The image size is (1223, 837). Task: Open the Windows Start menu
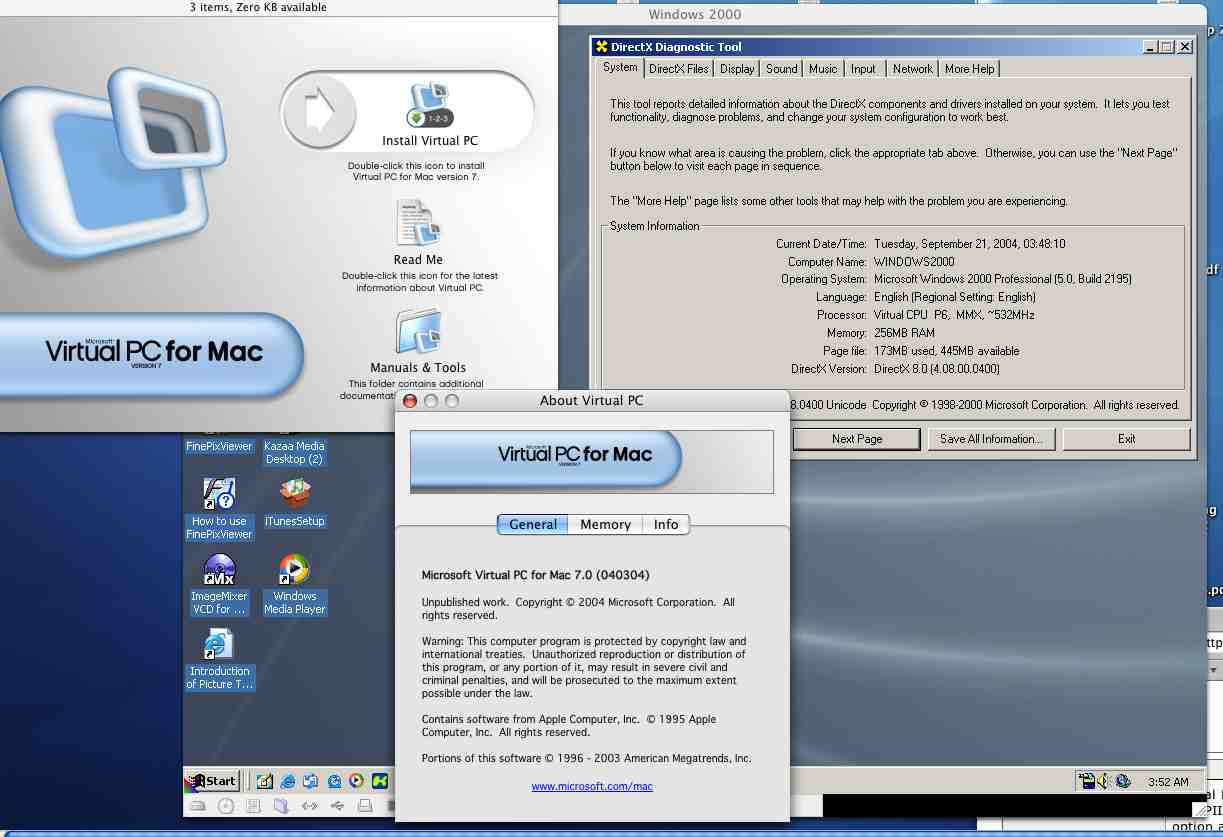(x=211, y=781)
